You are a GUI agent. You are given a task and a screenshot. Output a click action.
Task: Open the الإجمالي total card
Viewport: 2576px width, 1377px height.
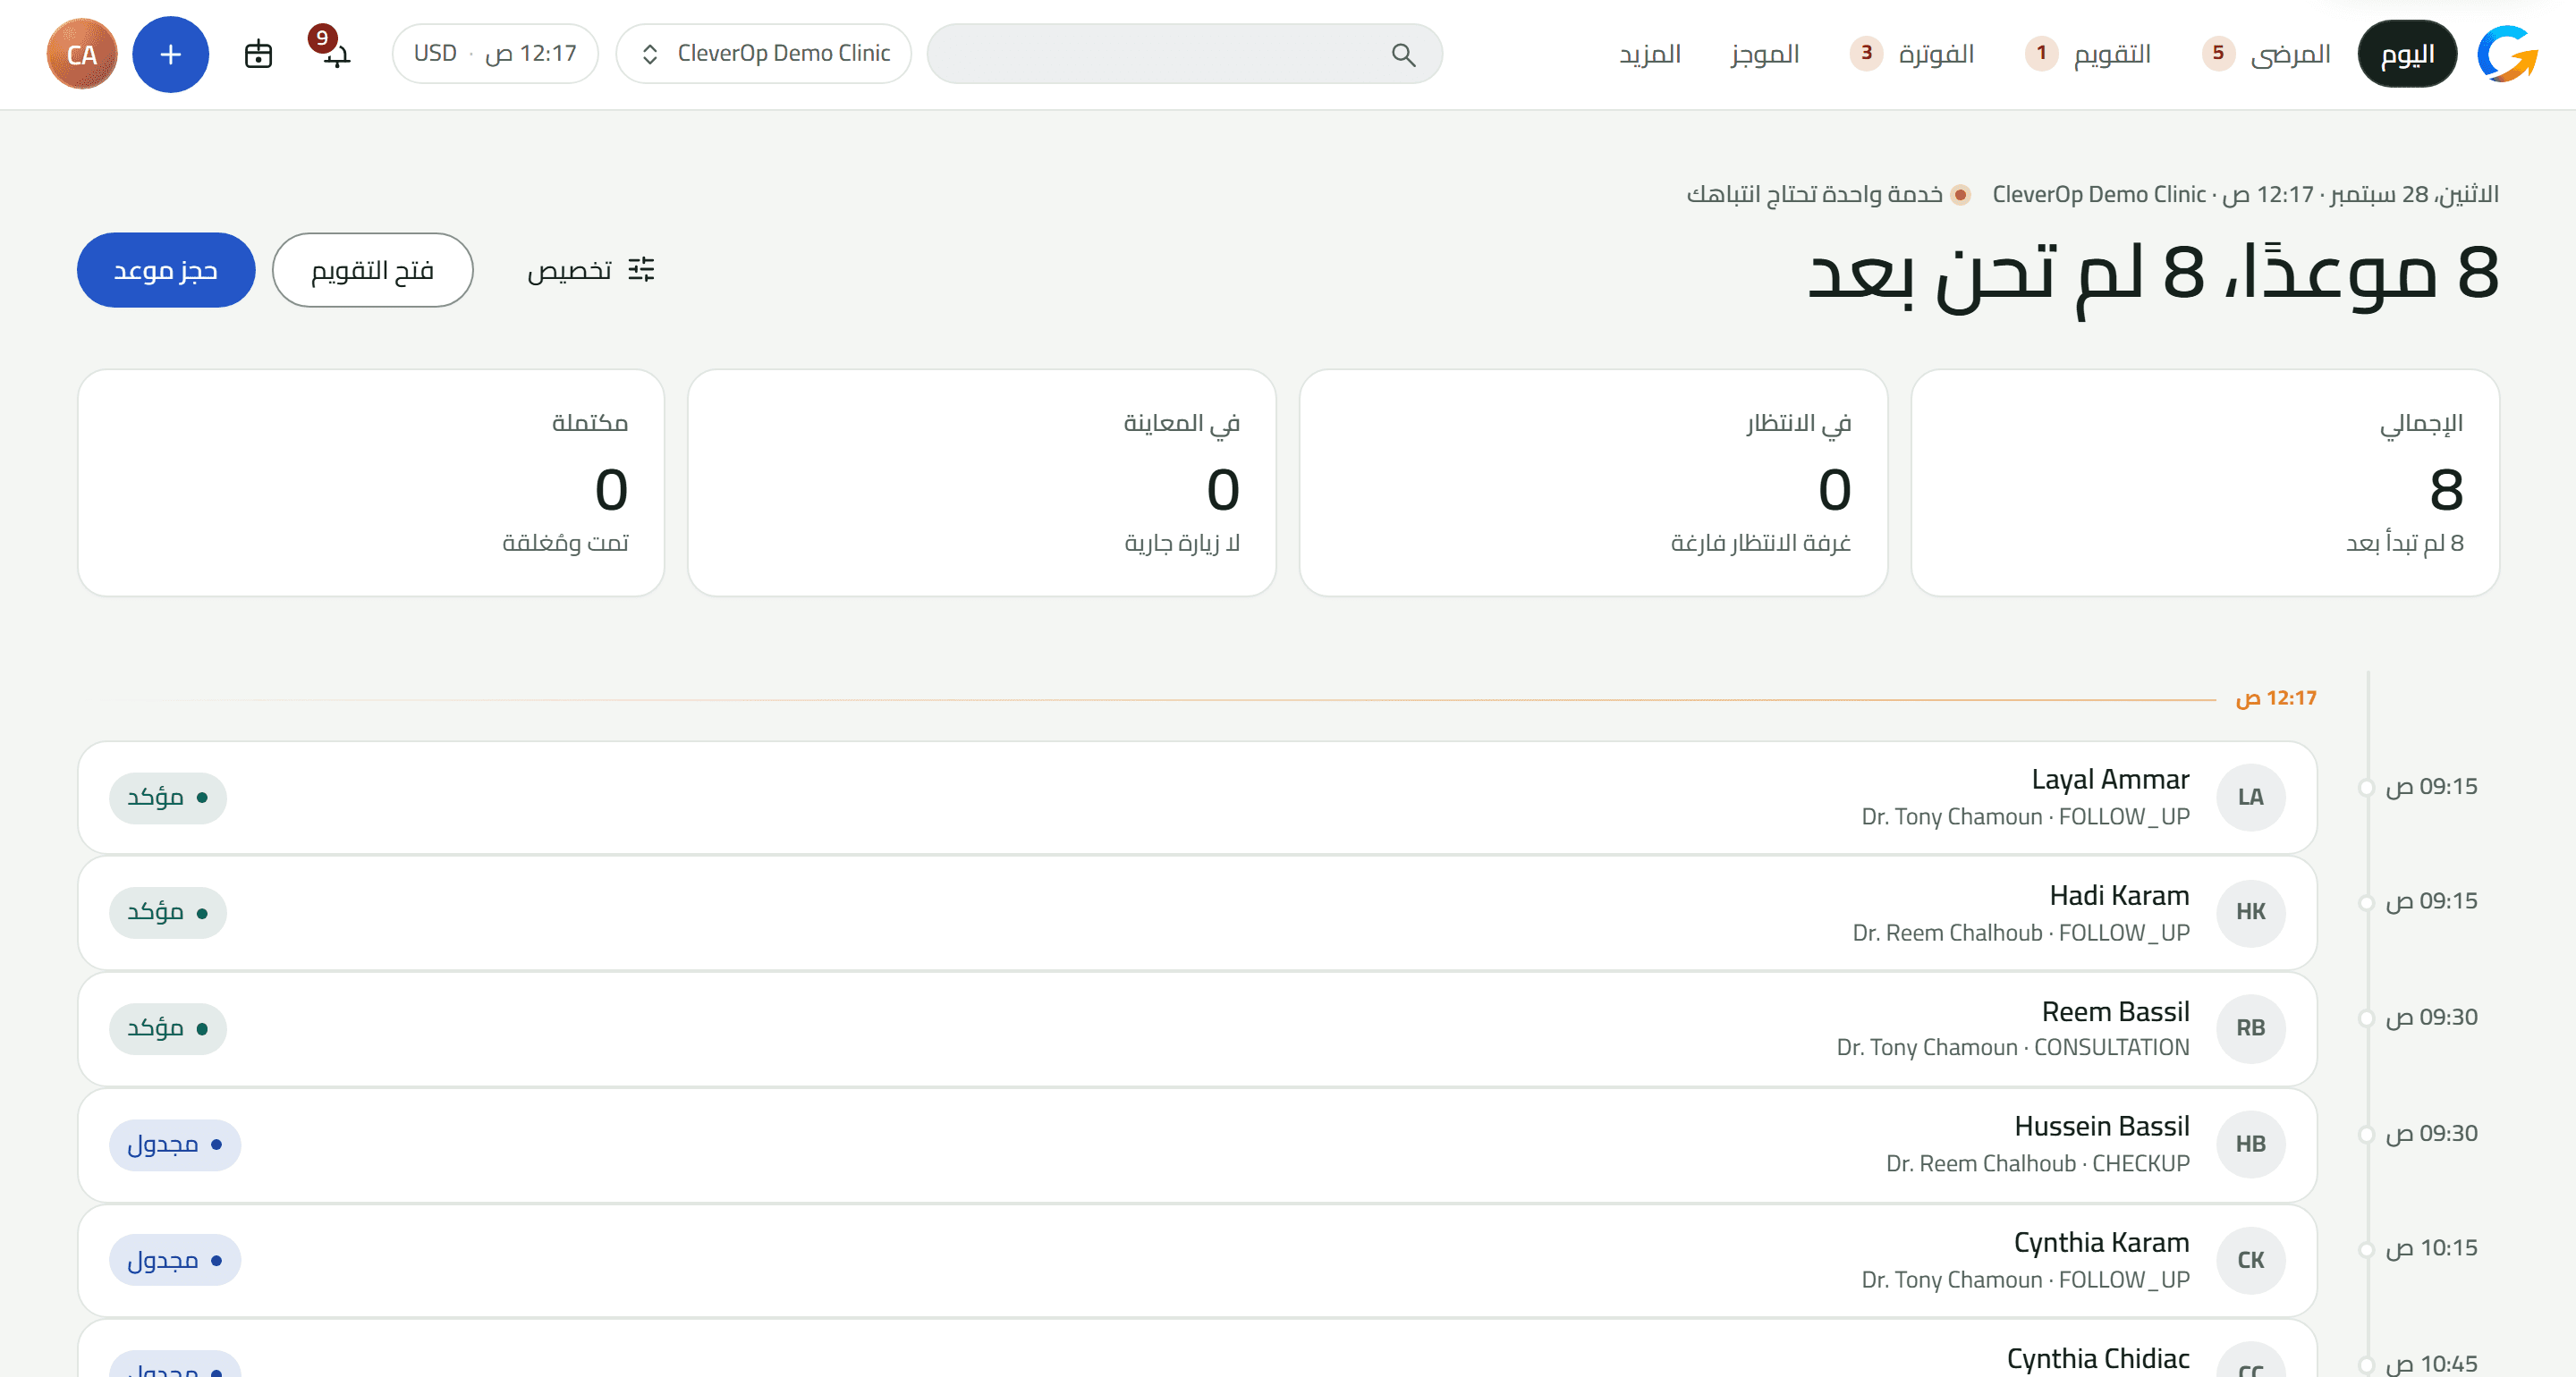click(x=2204, y=483)
